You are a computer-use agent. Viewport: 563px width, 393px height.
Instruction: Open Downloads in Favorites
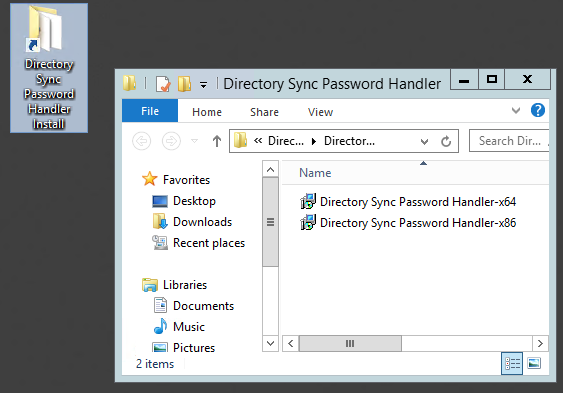coord(203,222)
